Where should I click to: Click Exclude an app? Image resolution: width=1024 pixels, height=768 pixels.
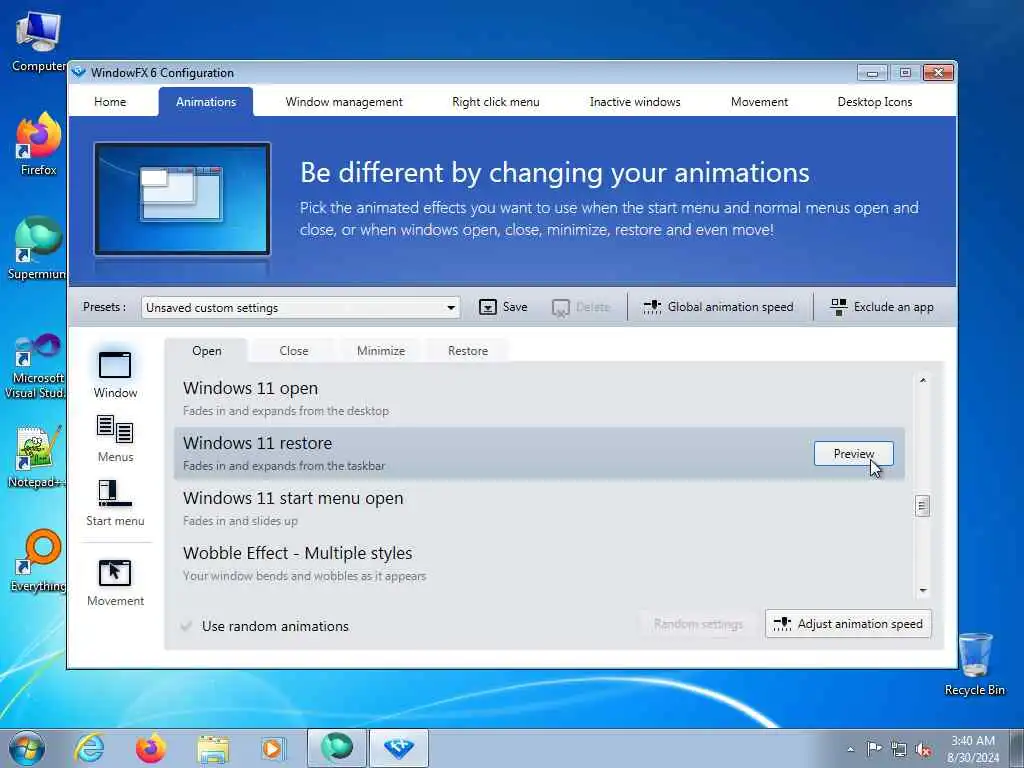tap(882, 307)
